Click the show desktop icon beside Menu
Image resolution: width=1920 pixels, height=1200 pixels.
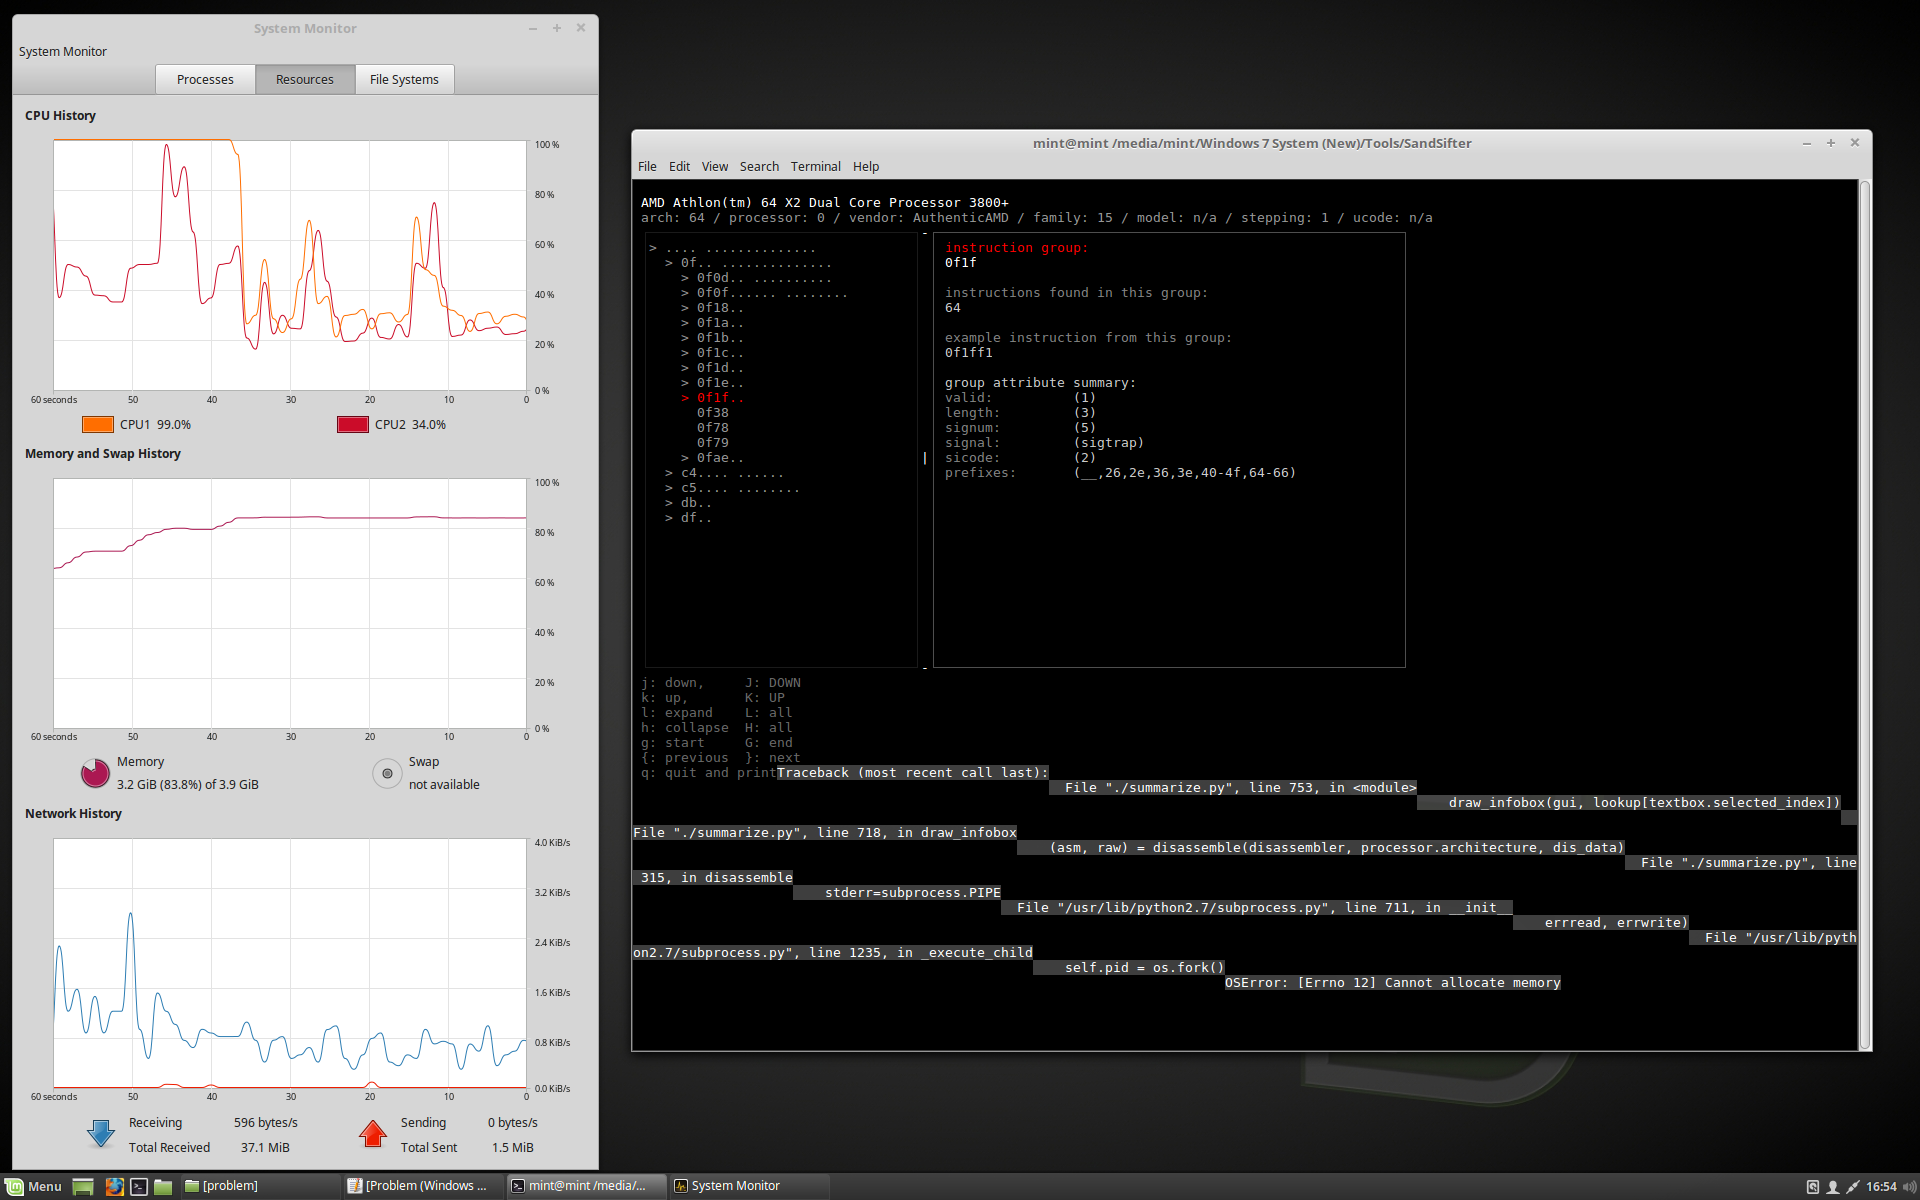pyautogui.click(x=83, y=1186)
